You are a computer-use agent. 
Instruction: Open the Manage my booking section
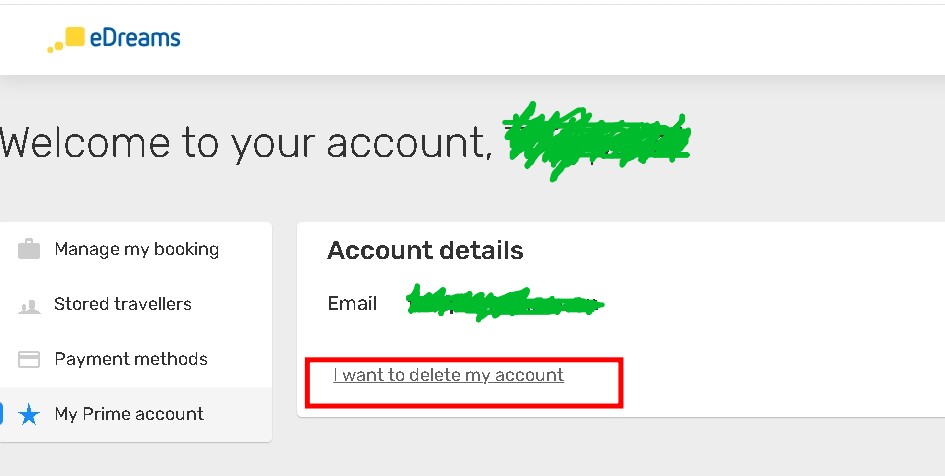[136, 249]
